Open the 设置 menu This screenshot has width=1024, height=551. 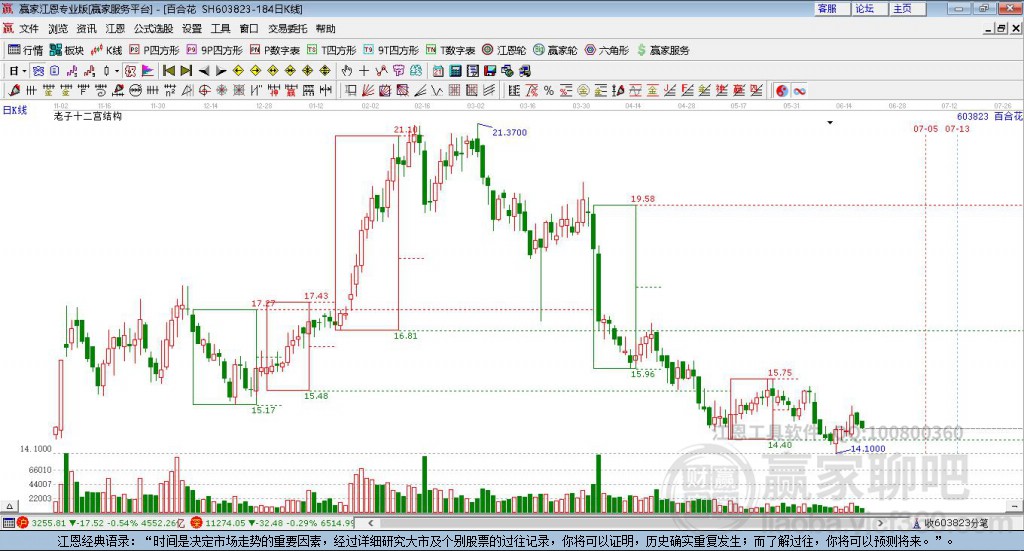click(x=192, y=29)
